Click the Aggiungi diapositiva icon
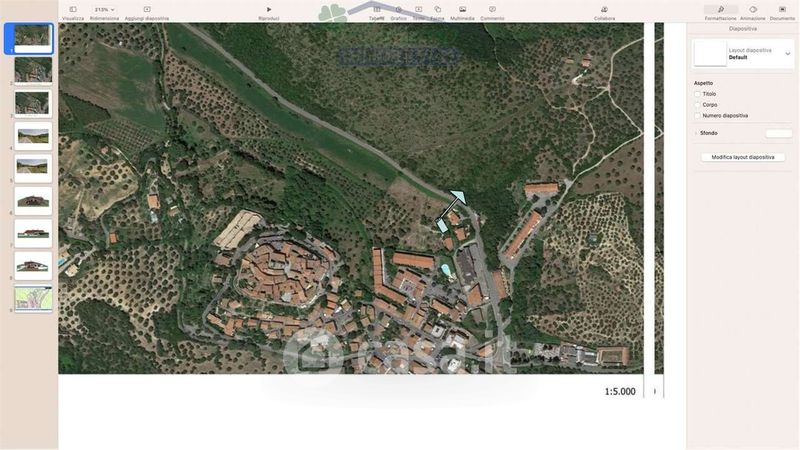 [x=147, y=9]
